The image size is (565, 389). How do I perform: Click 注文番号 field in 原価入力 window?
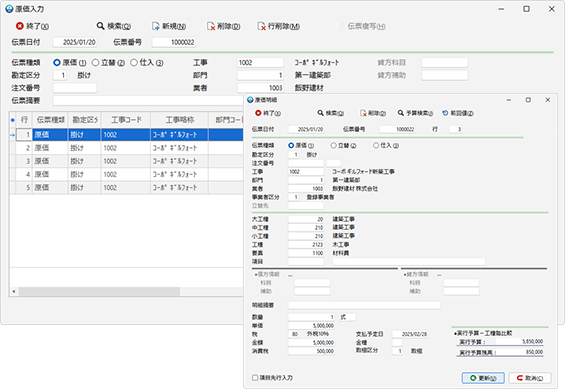tap(75, 88)
